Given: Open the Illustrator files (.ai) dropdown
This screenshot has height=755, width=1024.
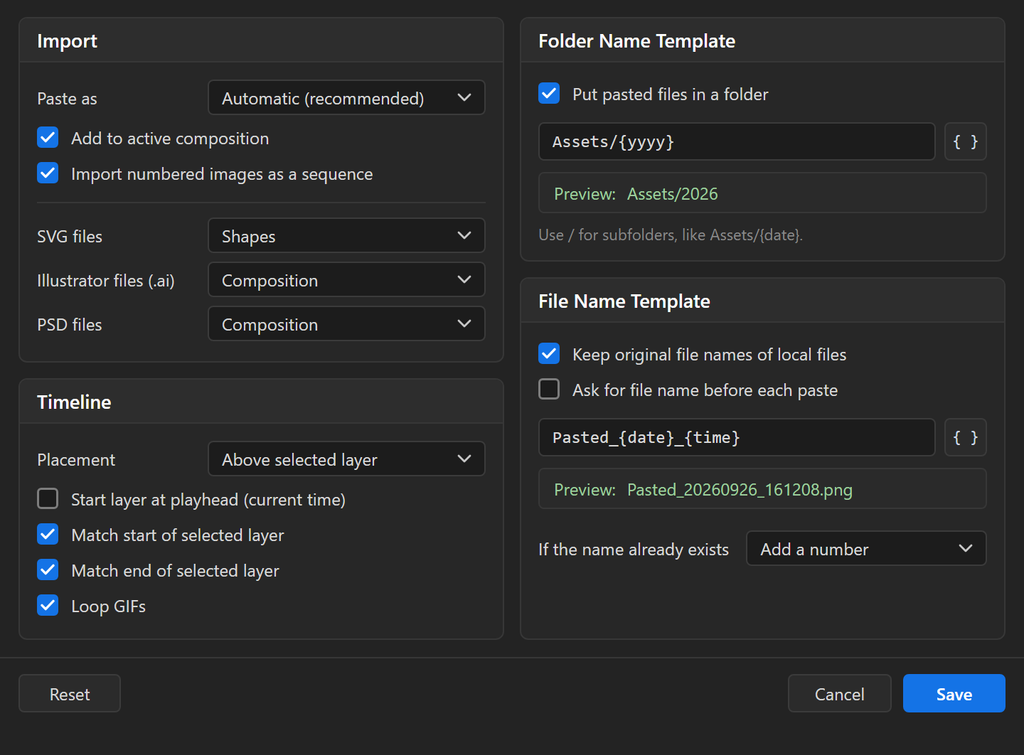Looking at the screenshot, I should [346, 280].
